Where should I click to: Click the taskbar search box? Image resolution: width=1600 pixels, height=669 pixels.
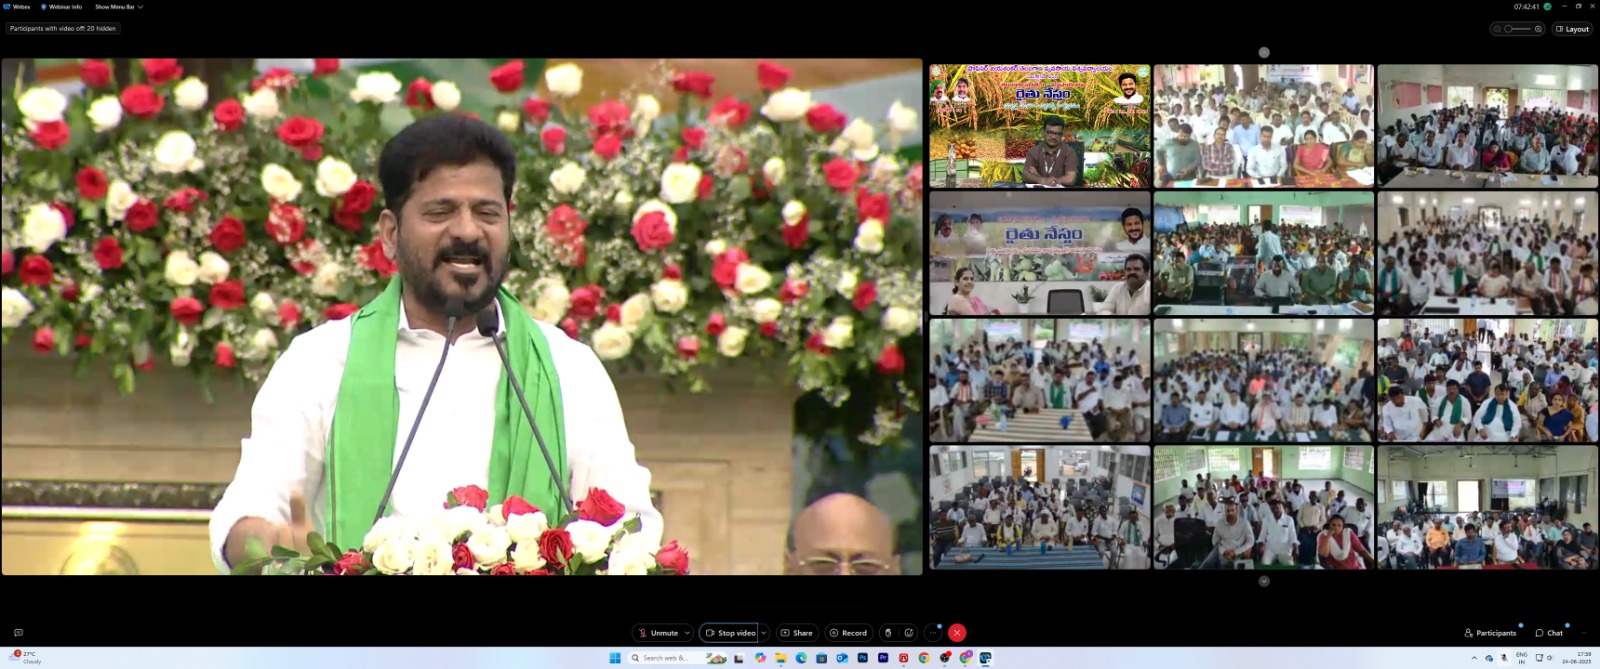coord(678,658)
